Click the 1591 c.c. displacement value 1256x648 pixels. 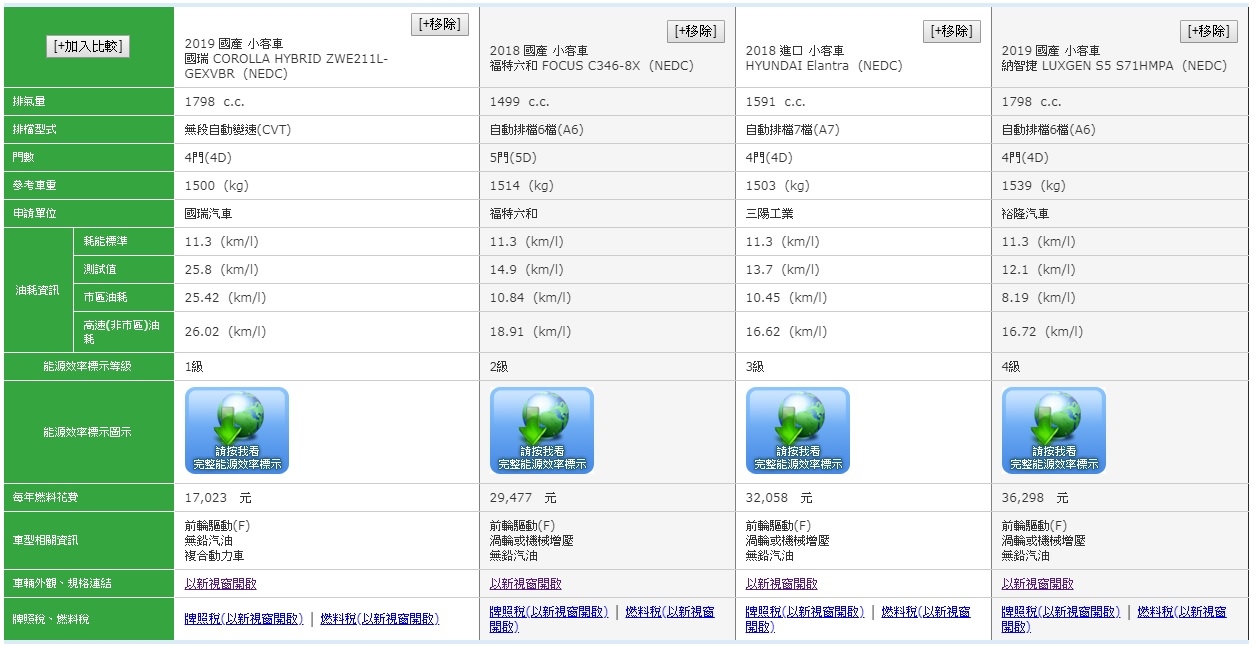click(775, 102)
